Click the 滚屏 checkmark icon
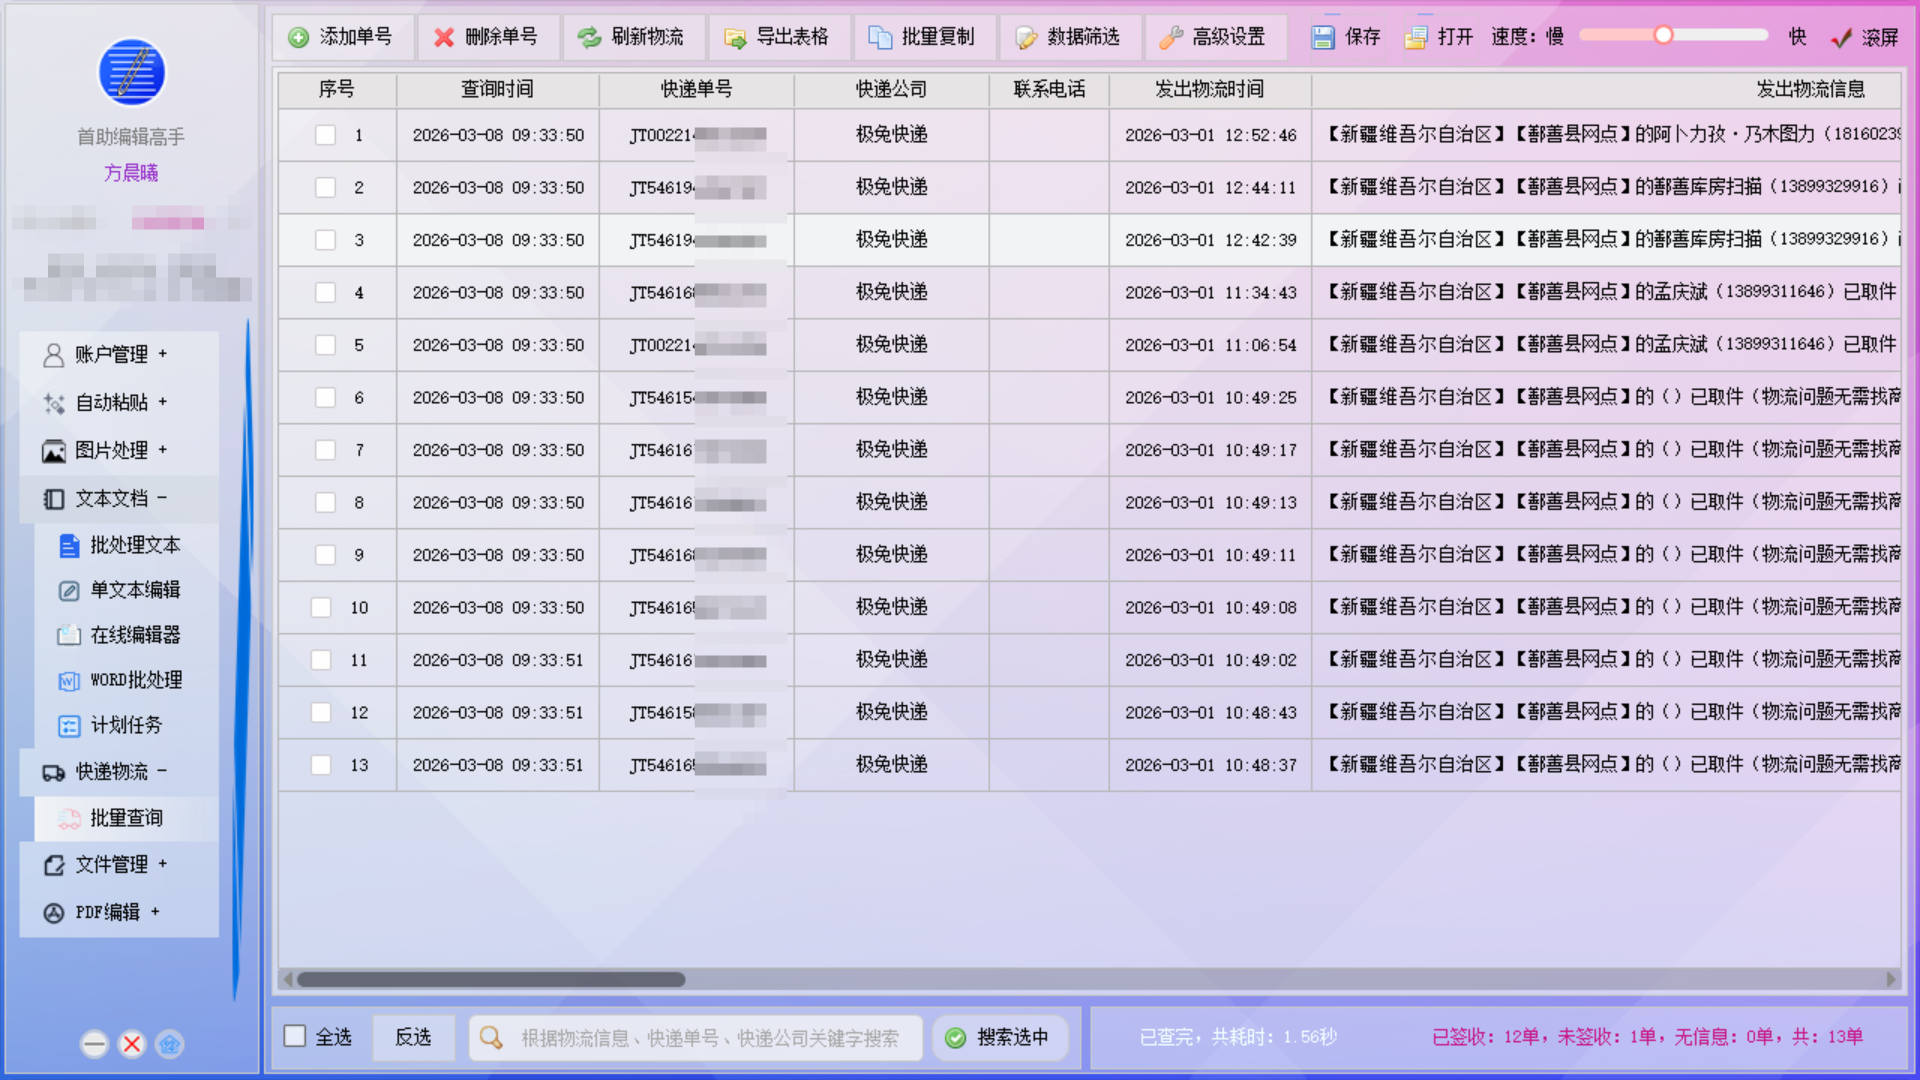1920x1080 pixels. [1841, 37]
